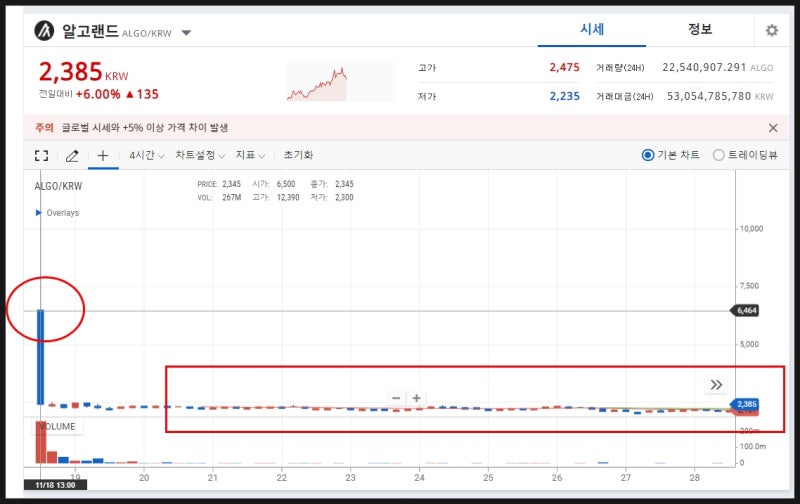
Task: Select the crosshair plus tool
Action: [103, 156]
